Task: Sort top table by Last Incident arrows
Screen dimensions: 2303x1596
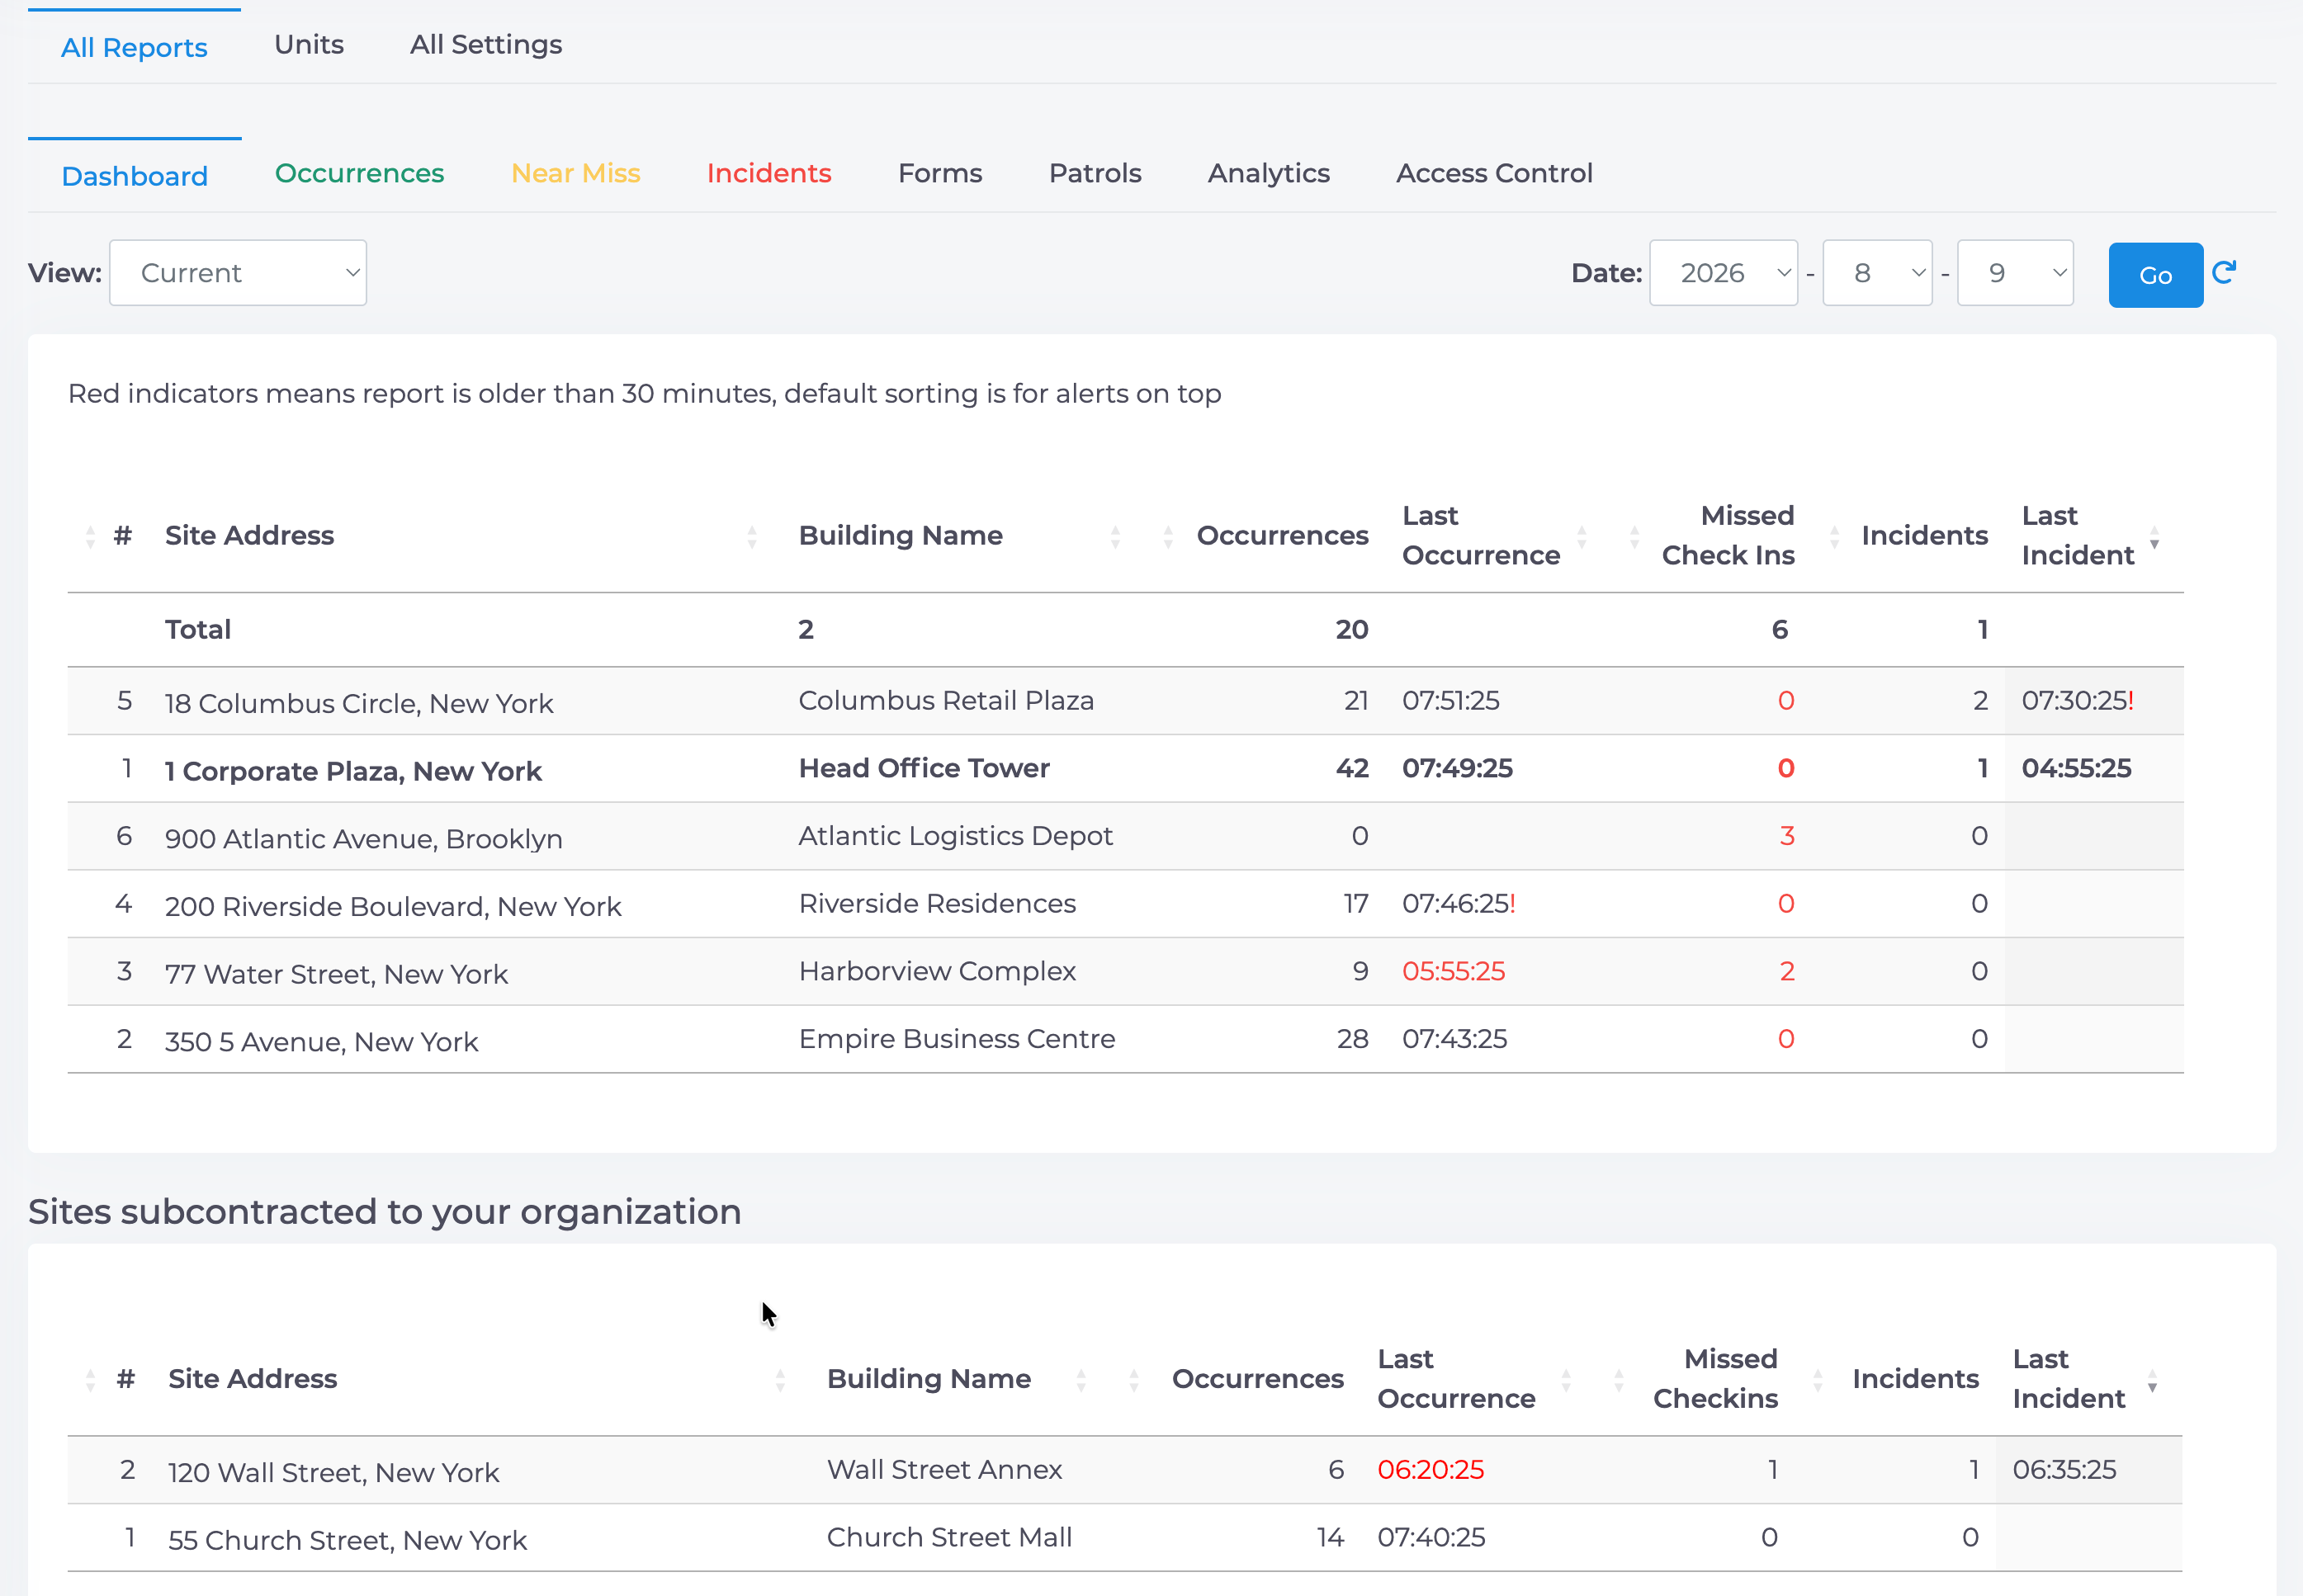Action: pyautogui.click(x=2155, y=536)
